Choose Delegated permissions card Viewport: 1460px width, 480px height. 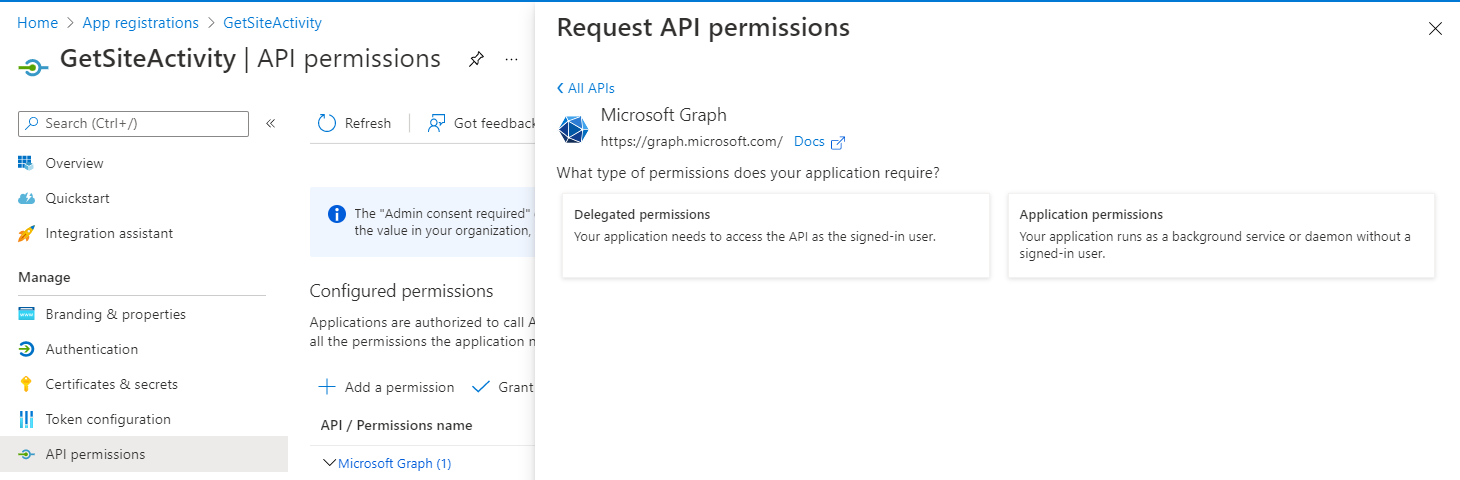[776, 235]
